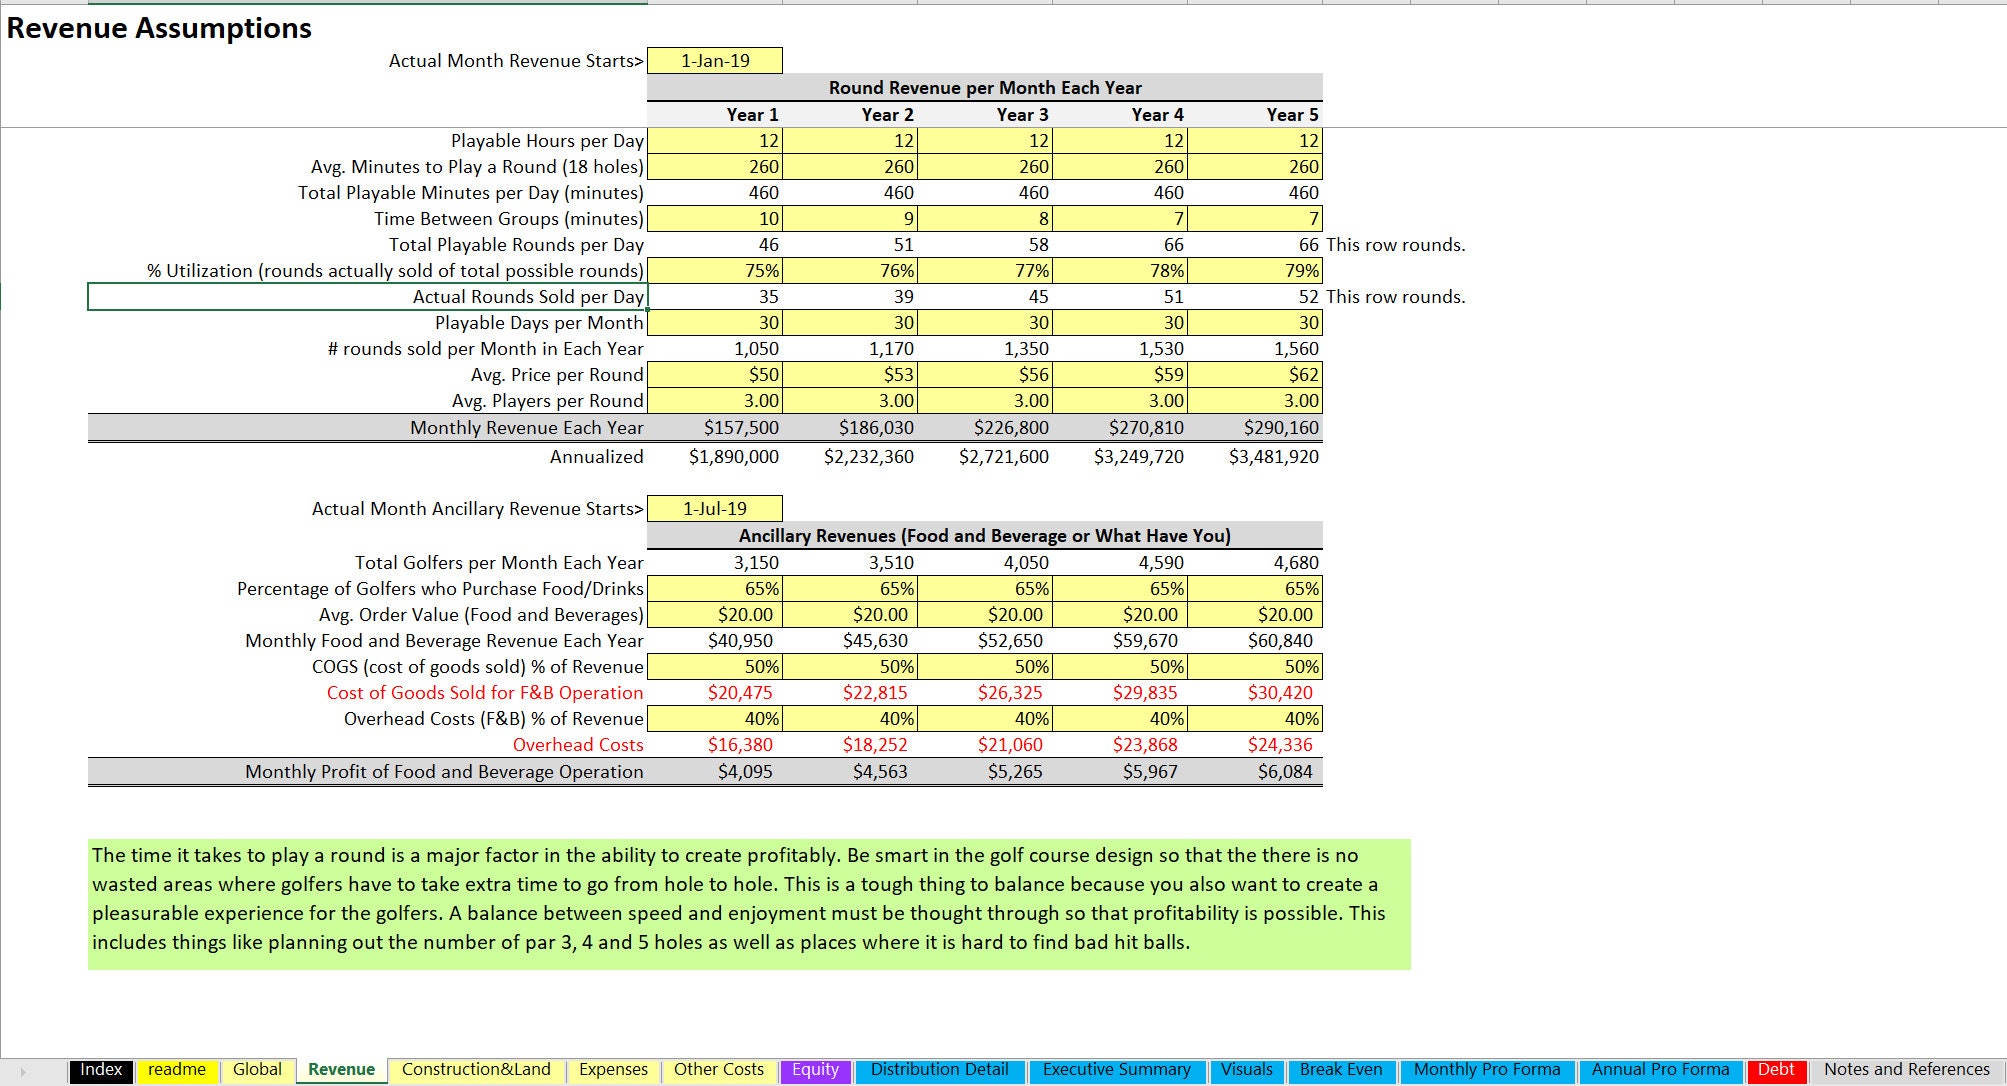Open the Visuals sheet
The image size is (2007, 1086).
coord(1247,1069)
